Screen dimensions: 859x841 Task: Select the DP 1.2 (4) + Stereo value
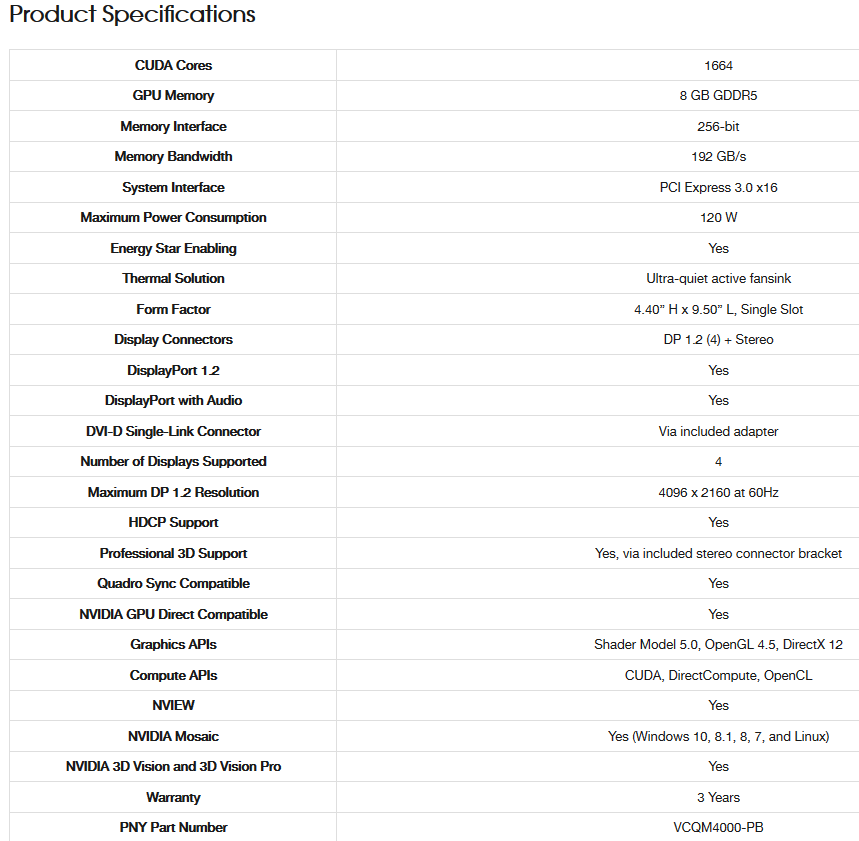(x=718, y=339)
